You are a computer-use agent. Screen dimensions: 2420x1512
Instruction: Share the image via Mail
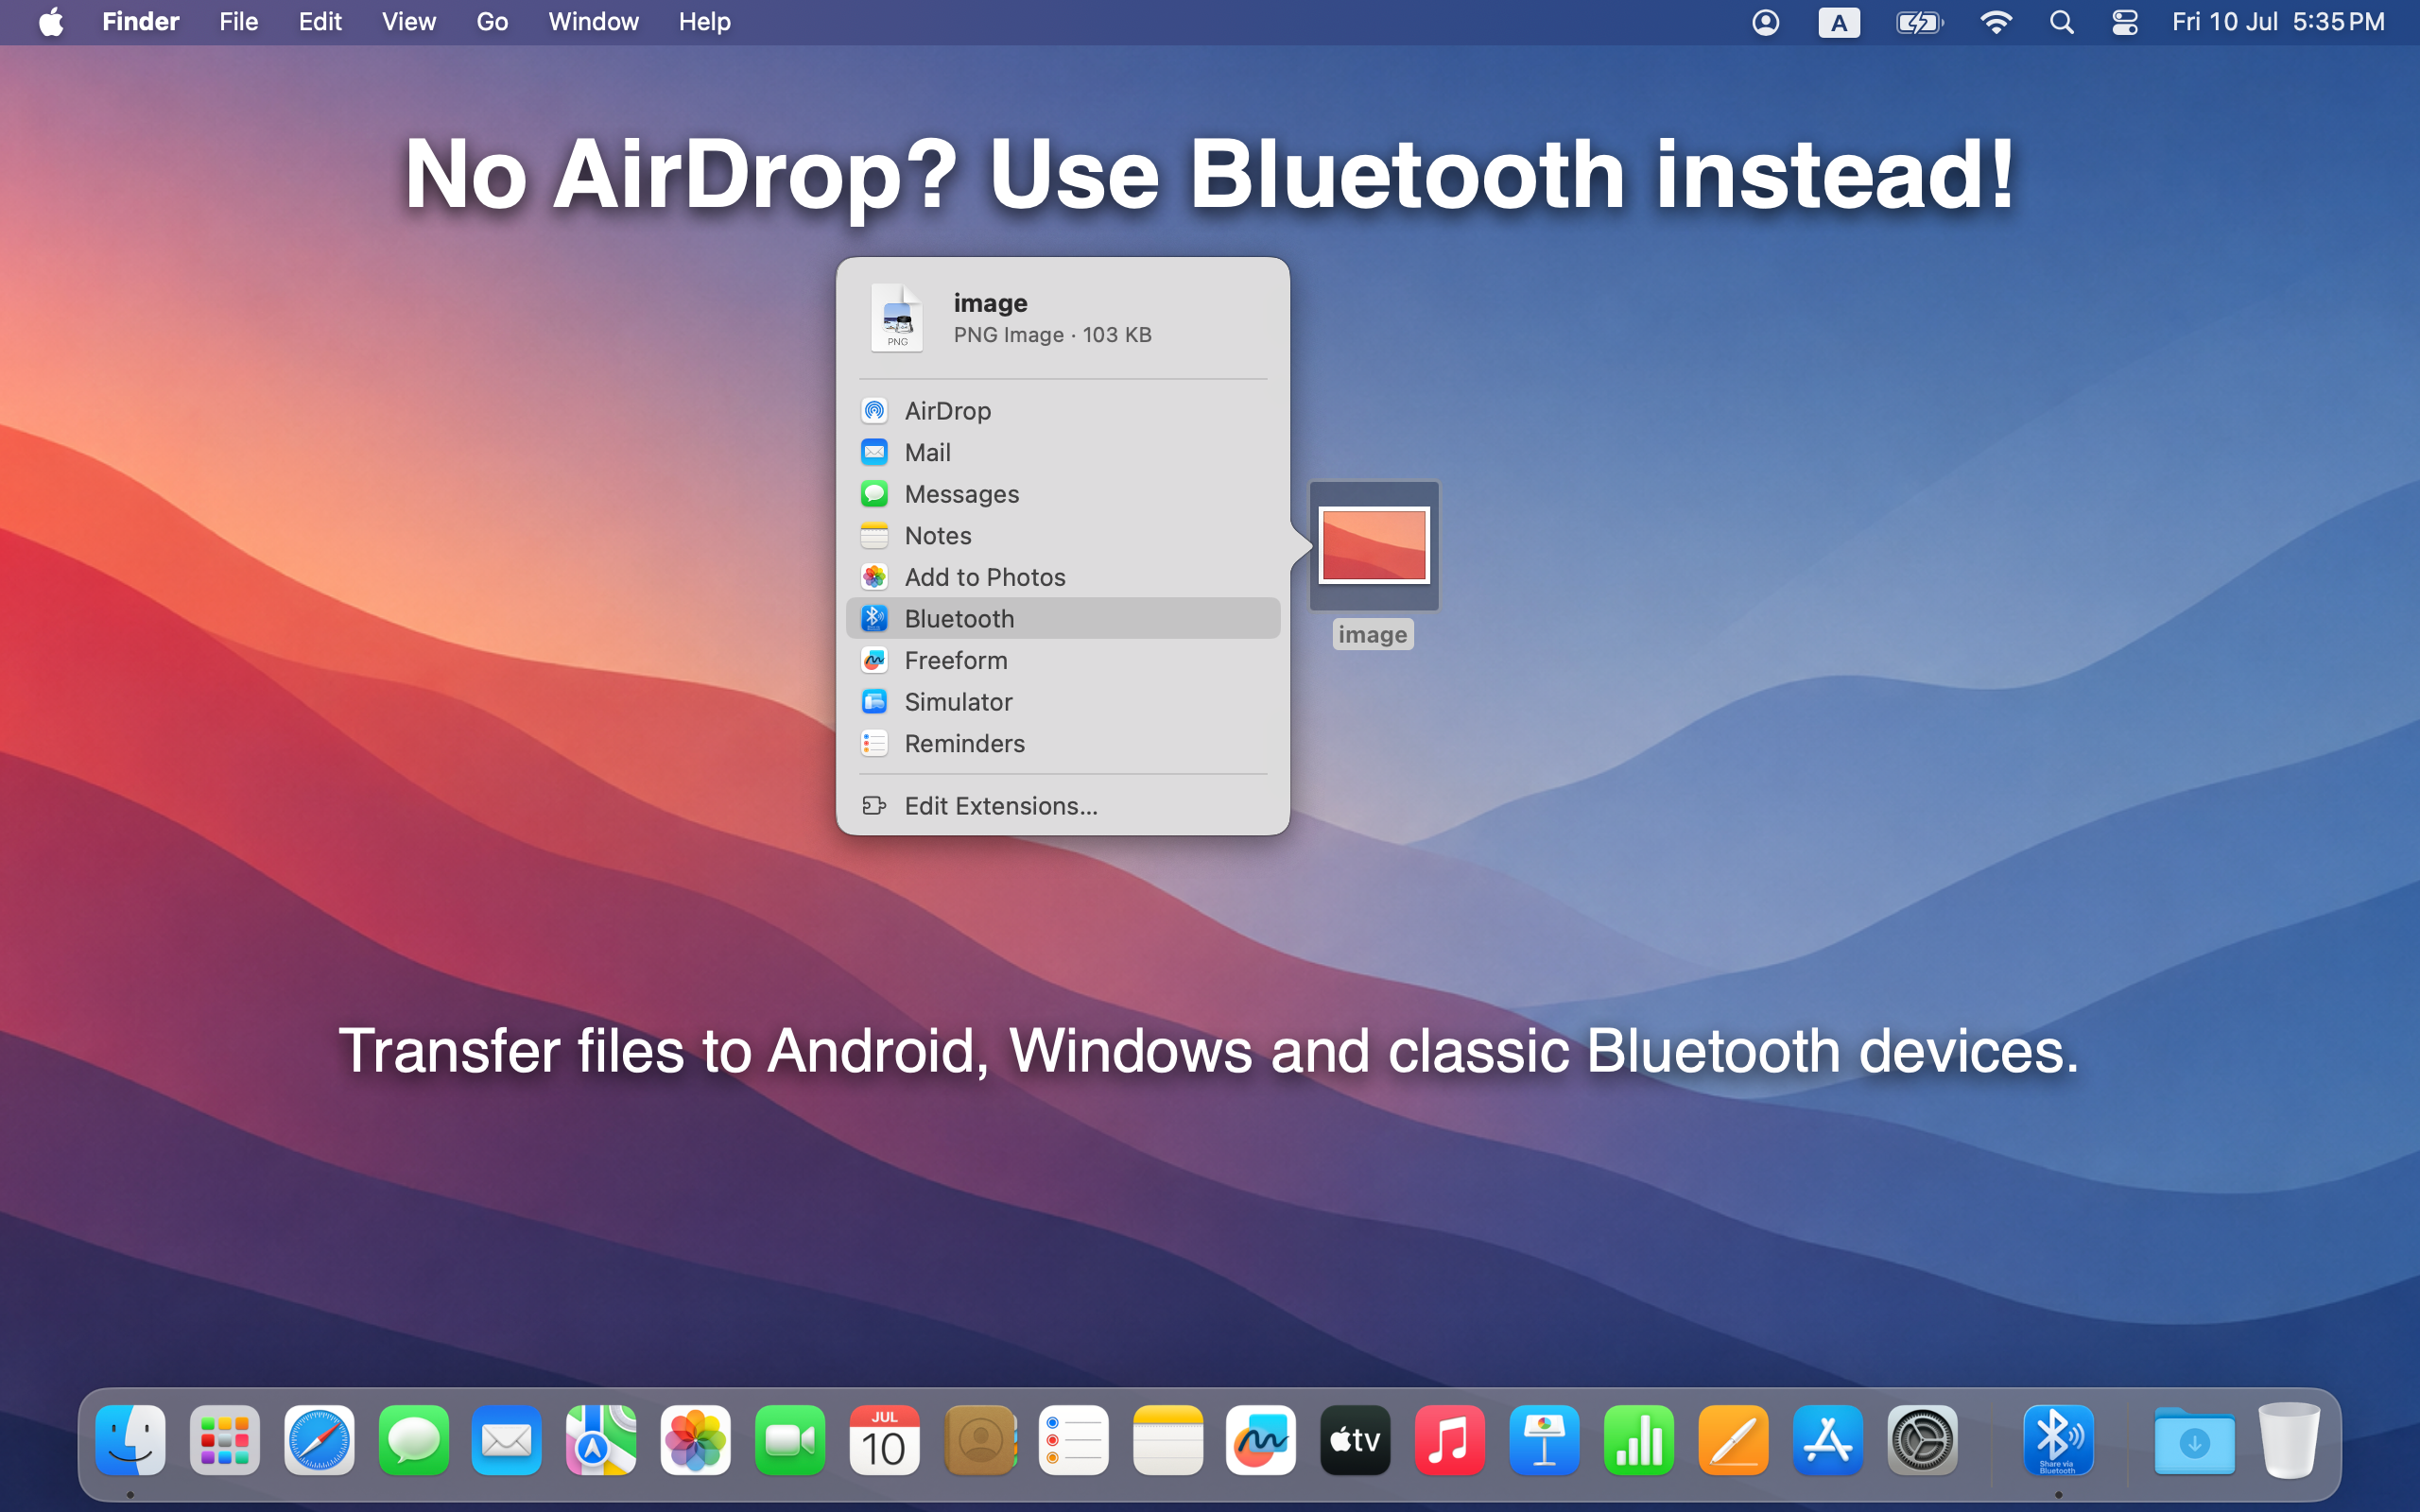[1062, 453]
